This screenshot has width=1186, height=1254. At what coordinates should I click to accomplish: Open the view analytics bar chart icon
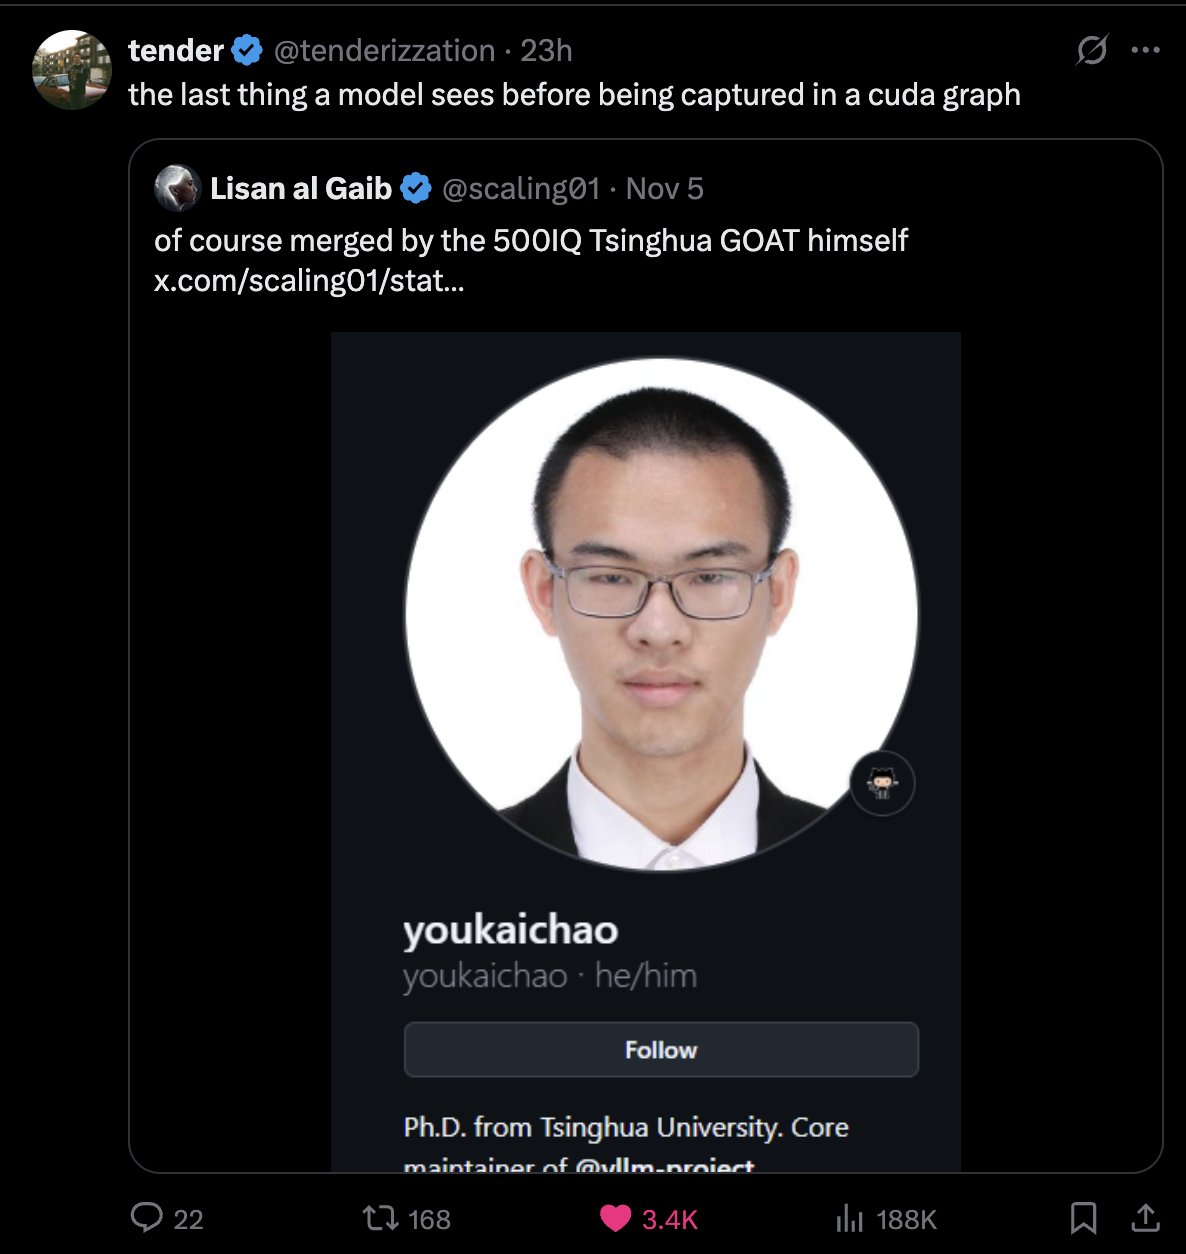coord(849,1218)
